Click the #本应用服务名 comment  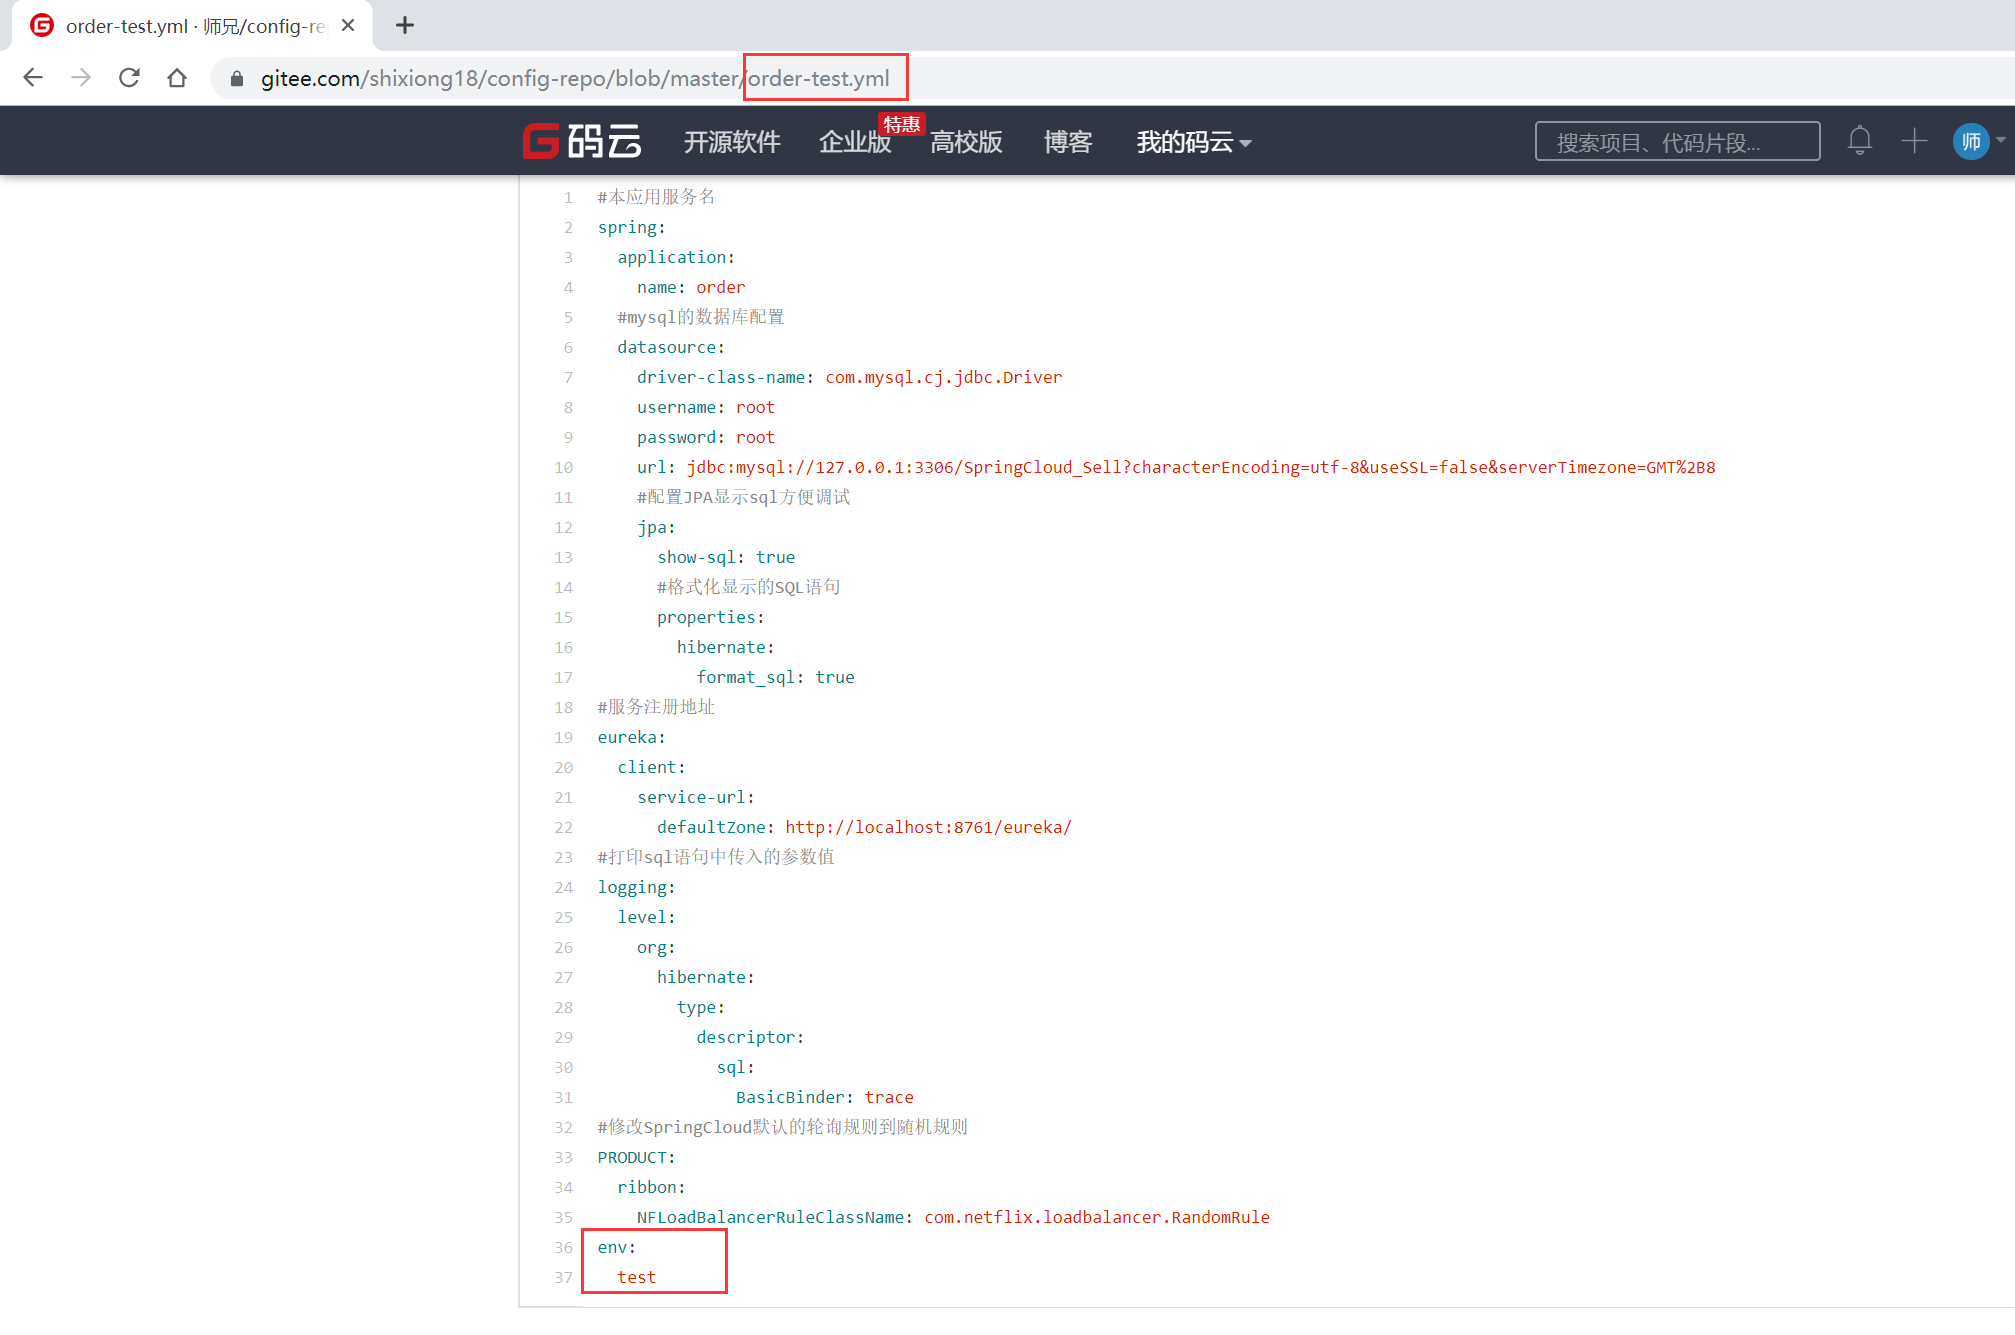(656, 198)
